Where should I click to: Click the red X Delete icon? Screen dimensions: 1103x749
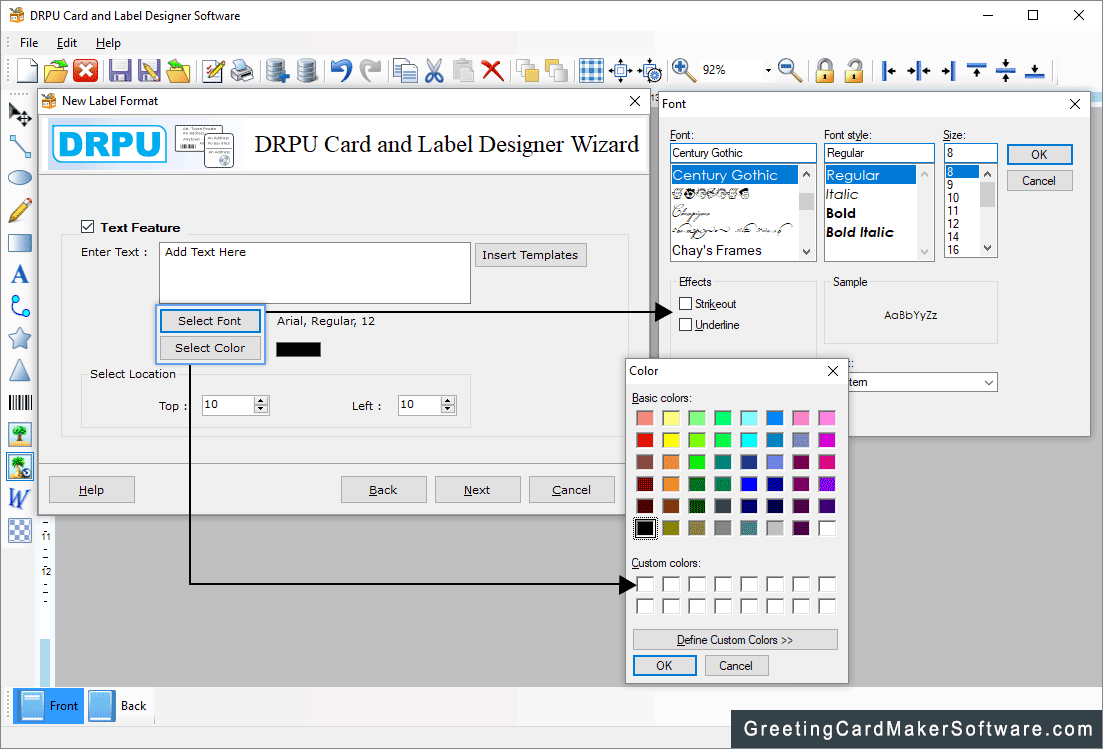pos(492,70)
